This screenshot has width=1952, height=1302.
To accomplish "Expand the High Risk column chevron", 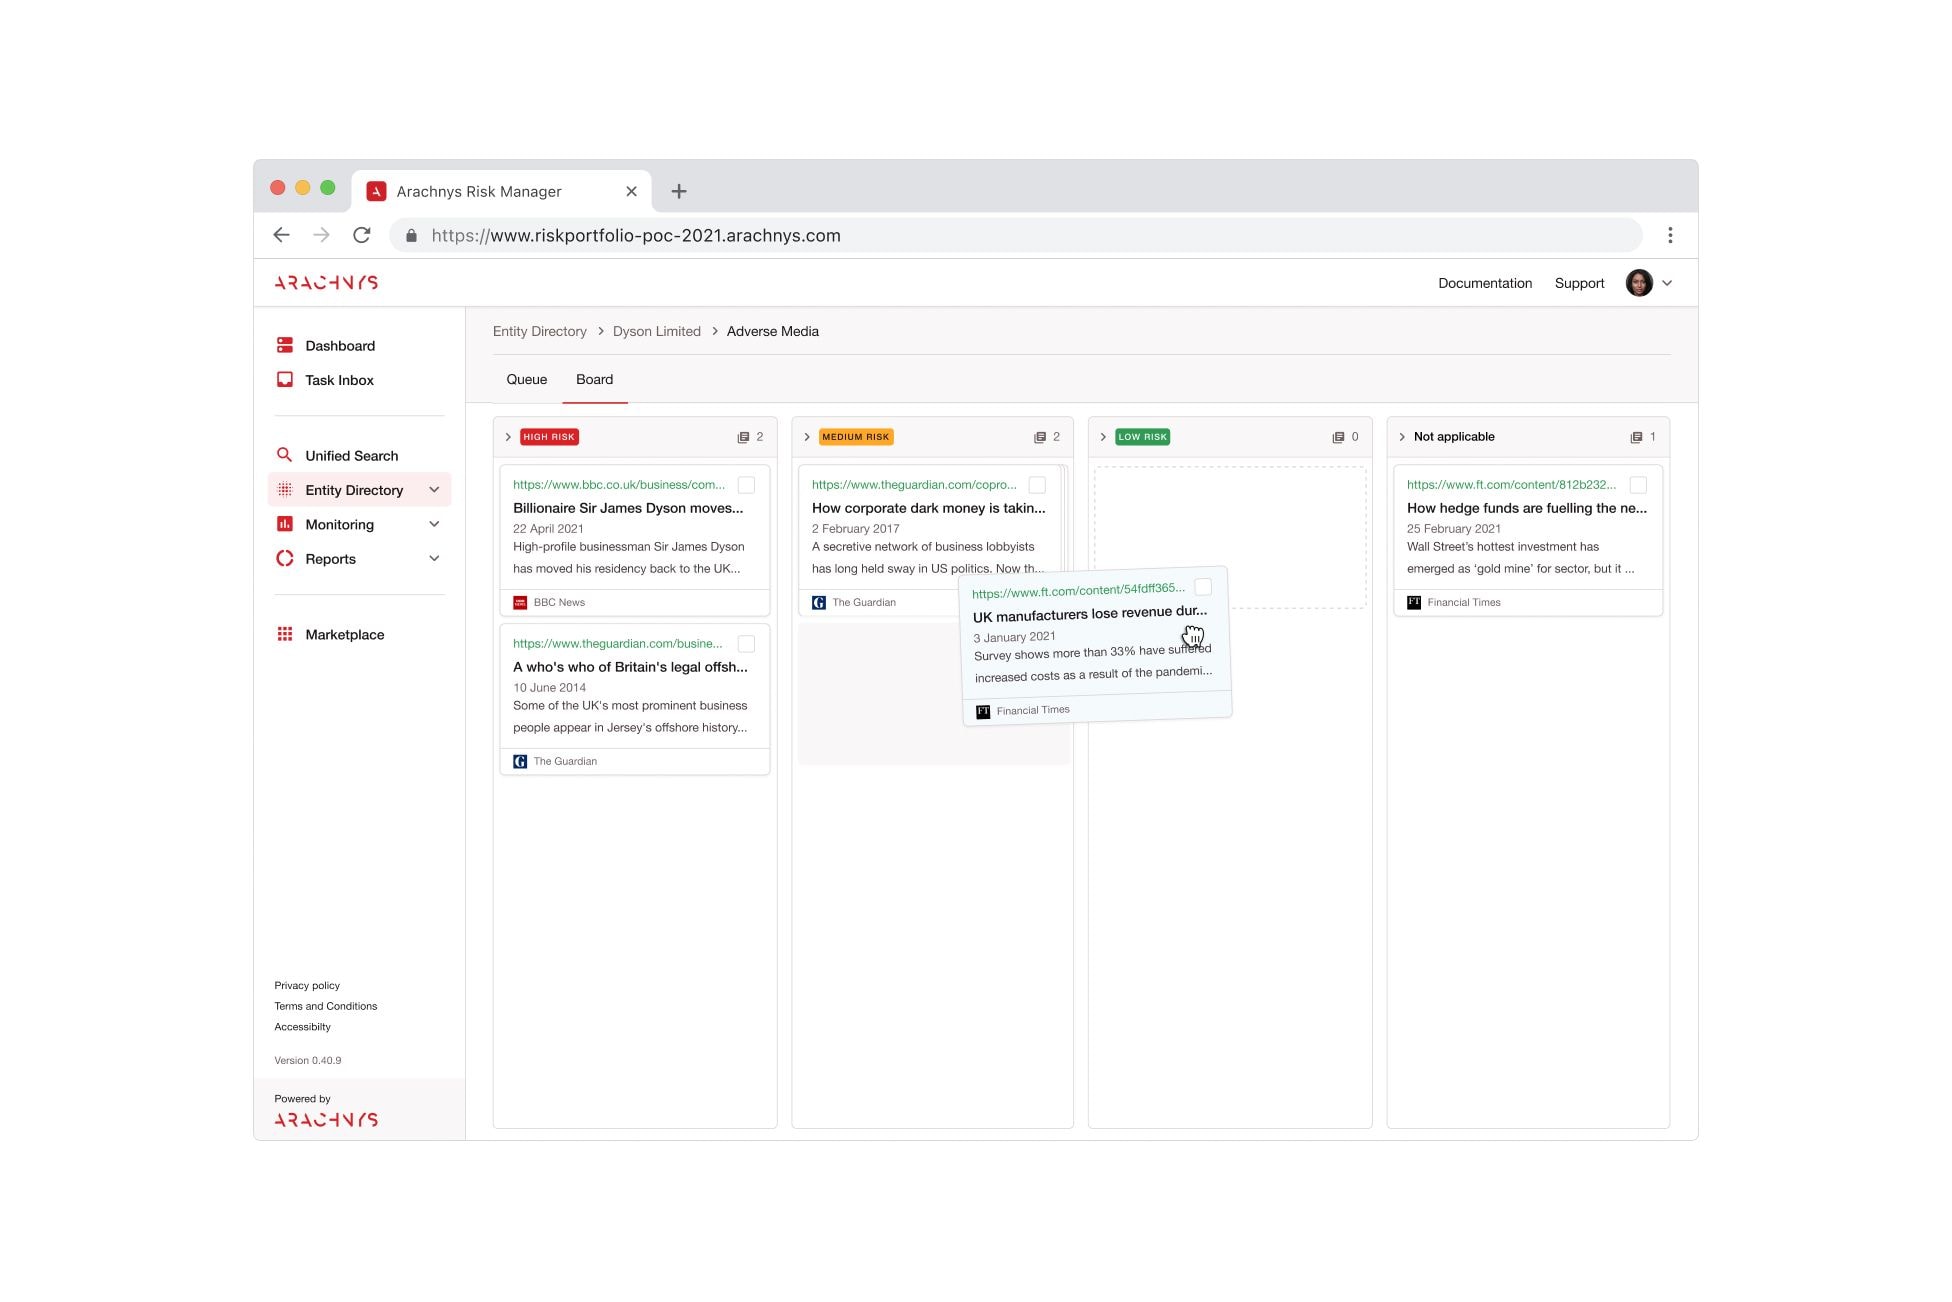I will pyautogui.click(x=508, y=437).
